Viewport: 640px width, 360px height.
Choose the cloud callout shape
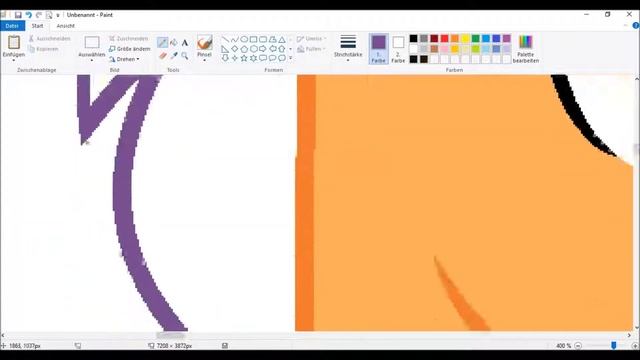click(x=282, y=58)
